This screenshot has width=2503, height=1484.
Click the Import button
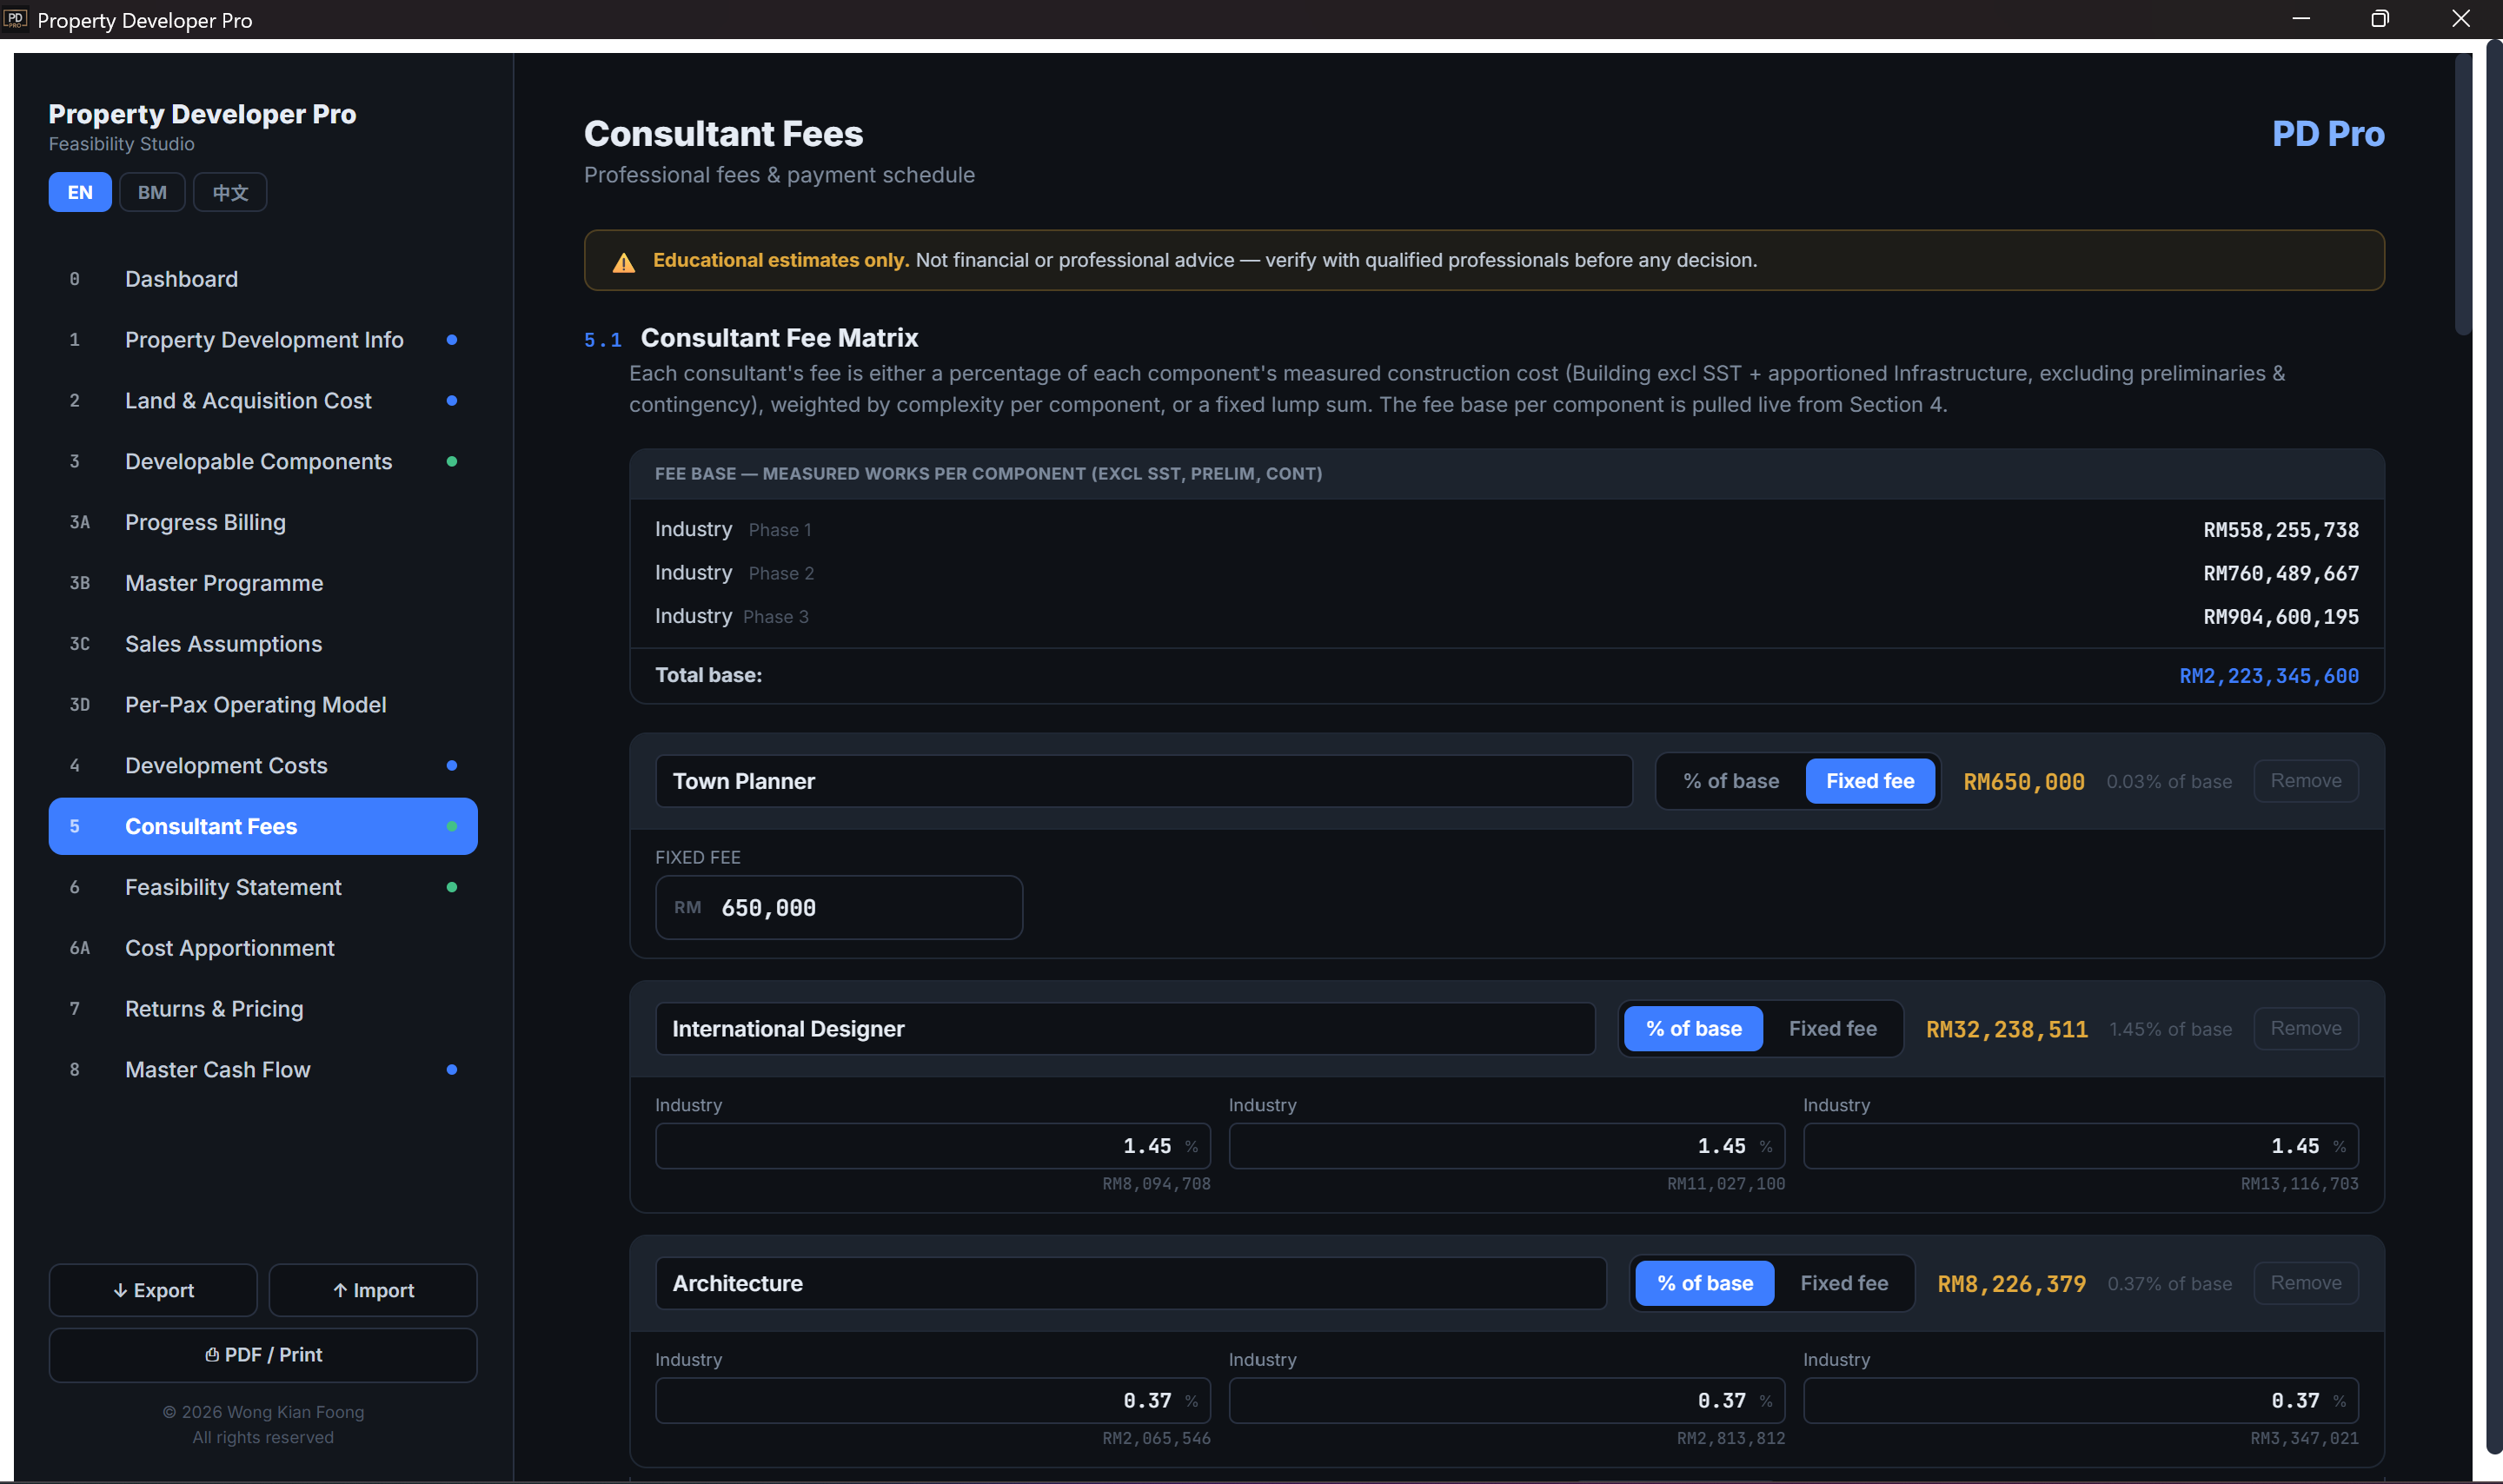[x=373, y=1291]
